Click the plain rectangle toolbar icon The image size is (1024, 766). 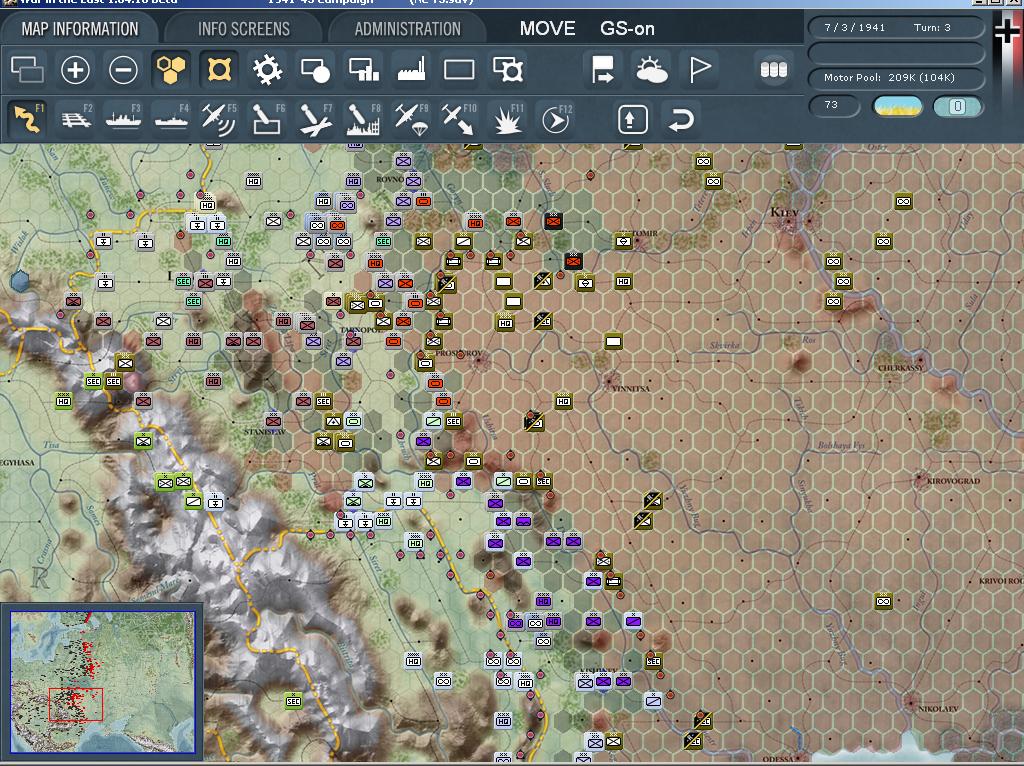click(x=459, y=69)
